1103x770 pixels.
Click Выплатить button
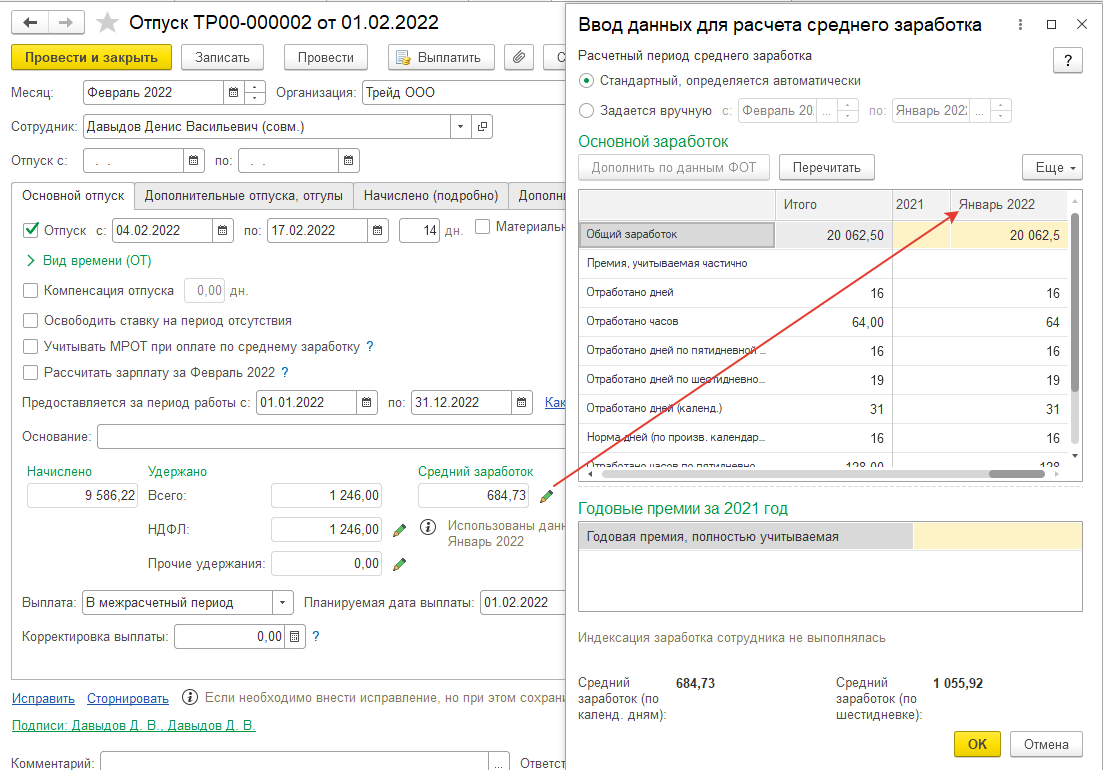[x=441, y=58]
